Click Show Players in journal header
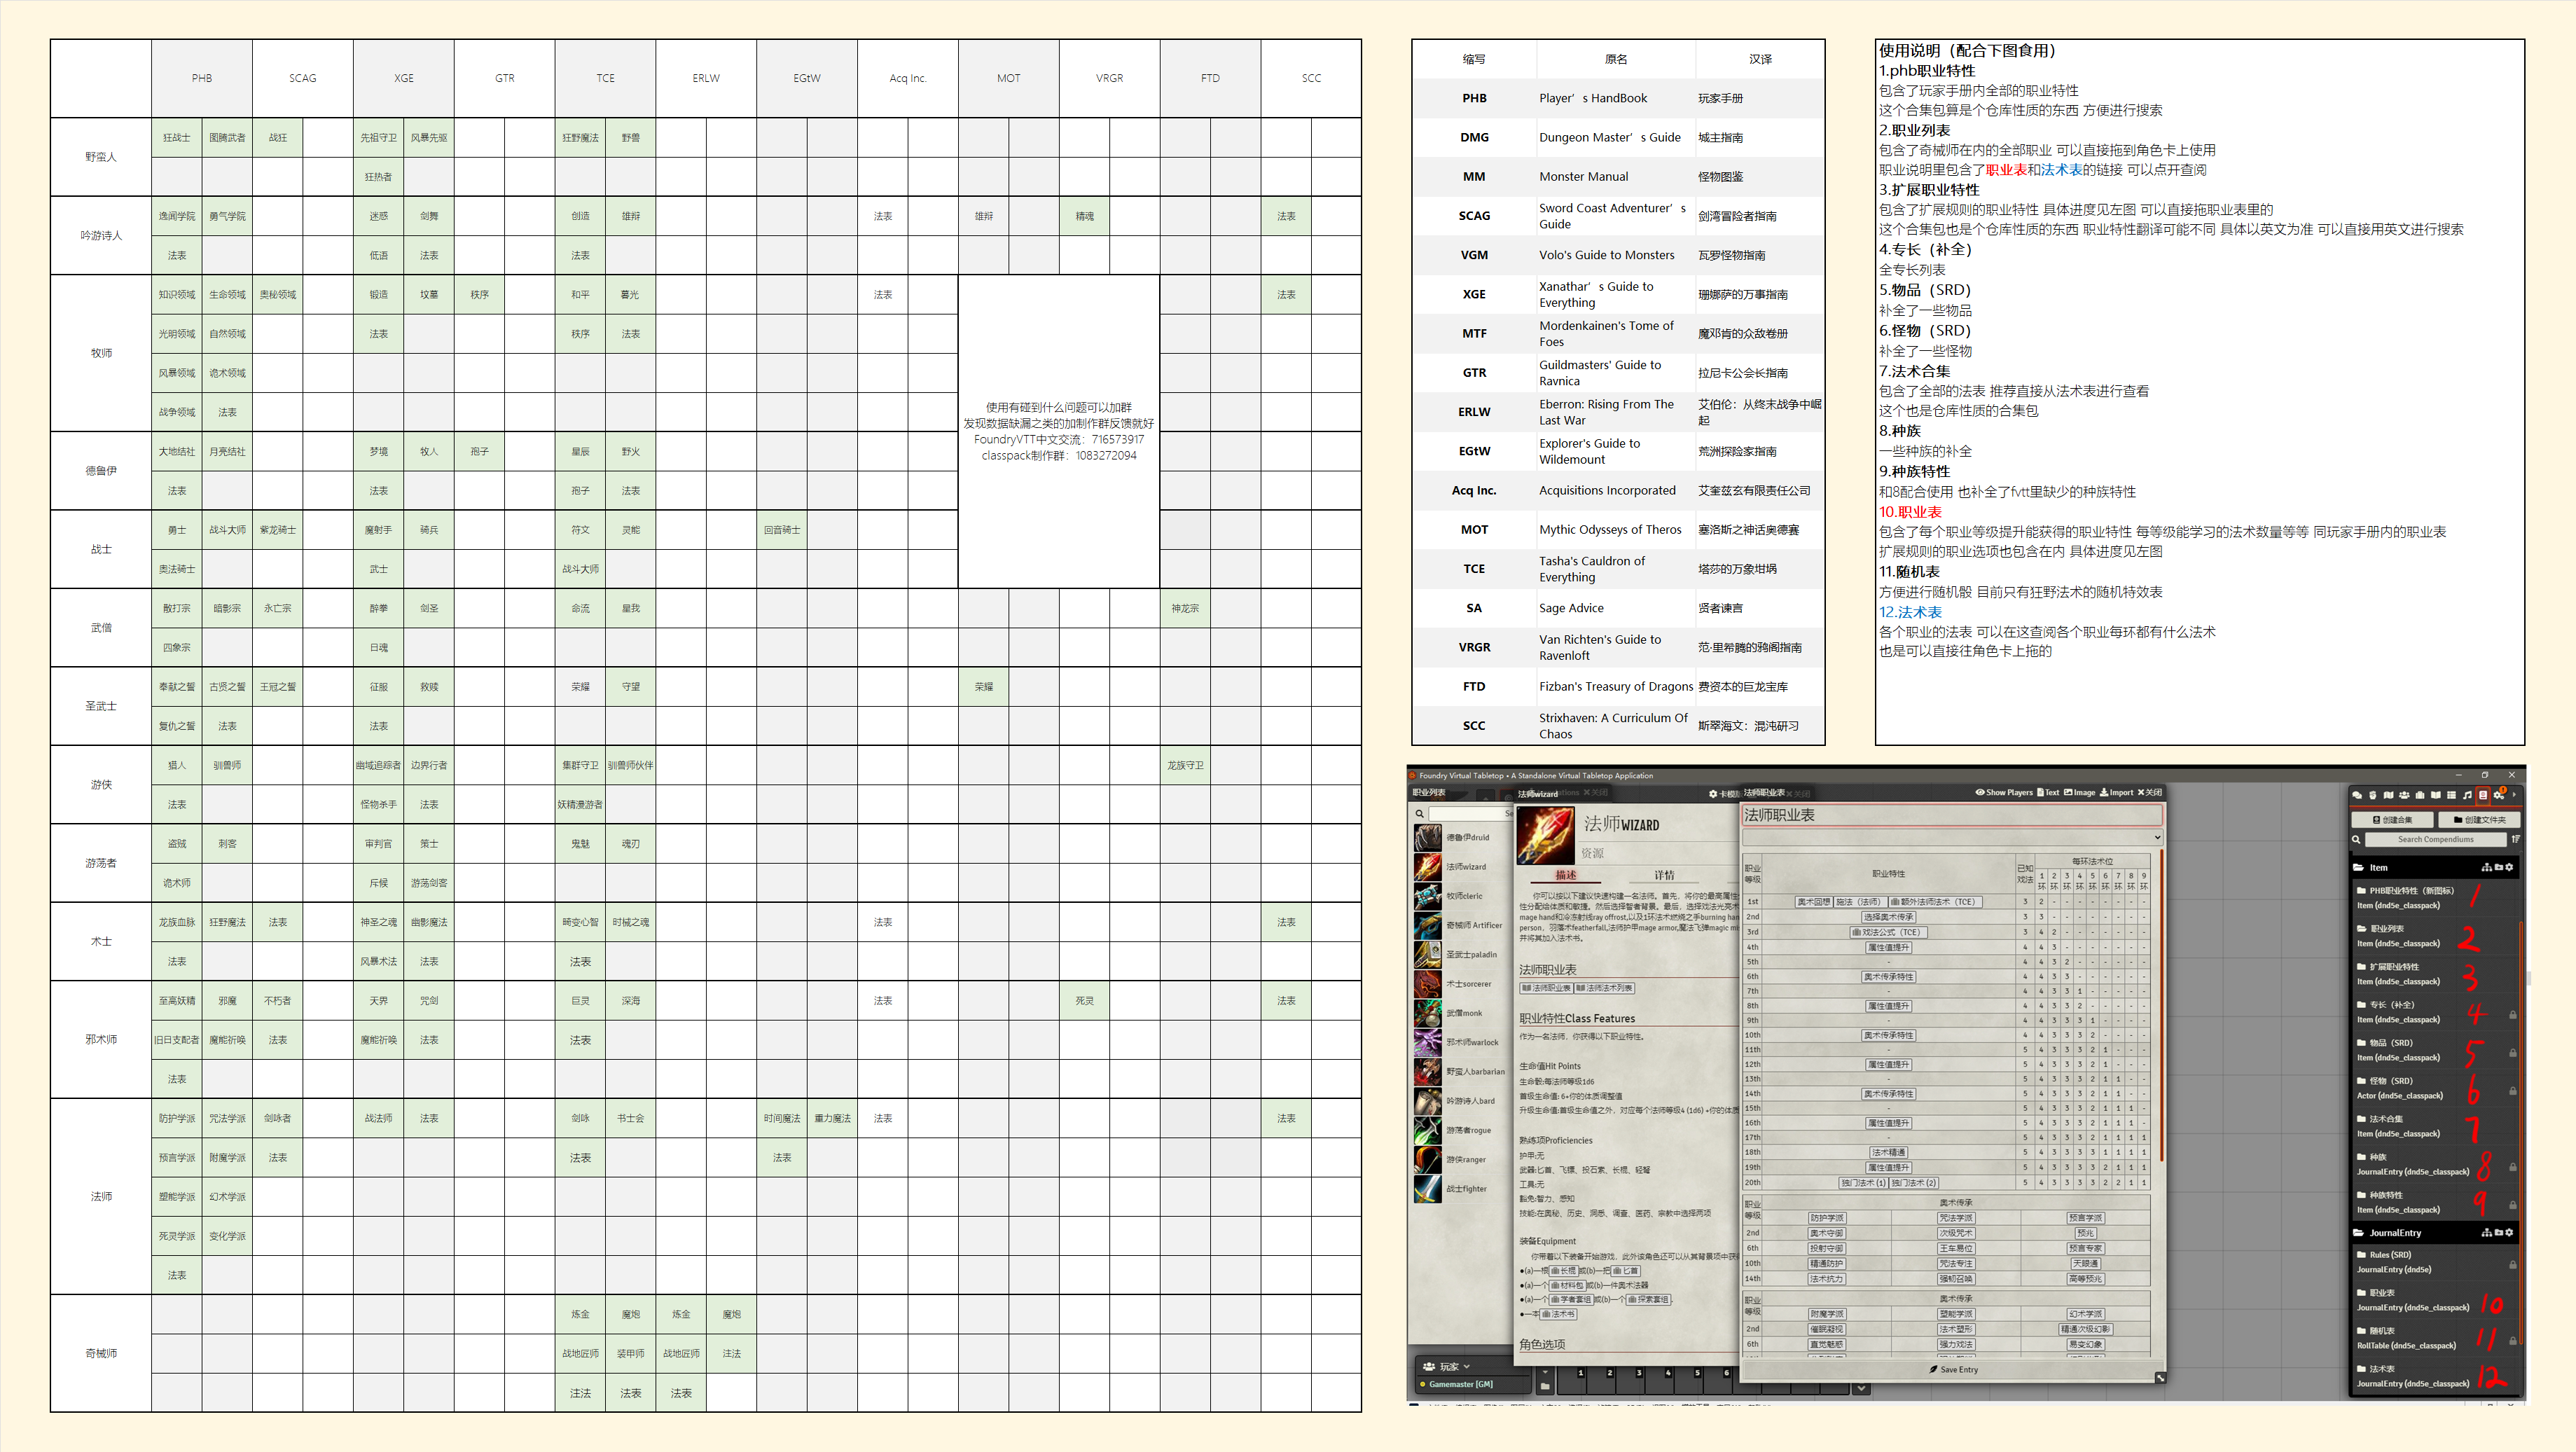This screenshot has width=2576, height=1452. click(2004, 793)
